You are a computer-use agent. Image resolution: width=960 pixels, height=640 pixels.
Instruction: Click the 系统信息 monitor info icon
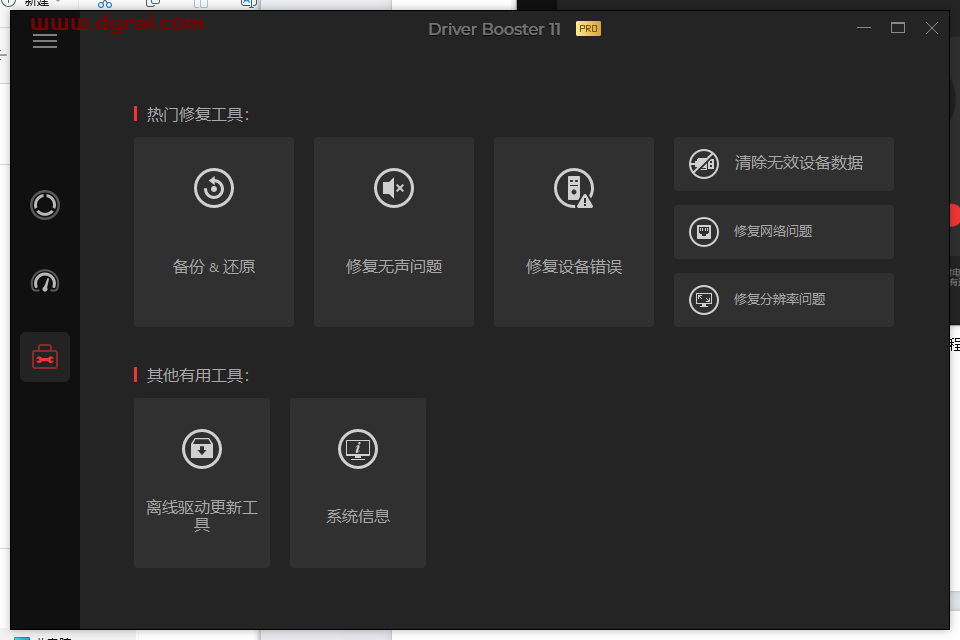coord(358,449)
